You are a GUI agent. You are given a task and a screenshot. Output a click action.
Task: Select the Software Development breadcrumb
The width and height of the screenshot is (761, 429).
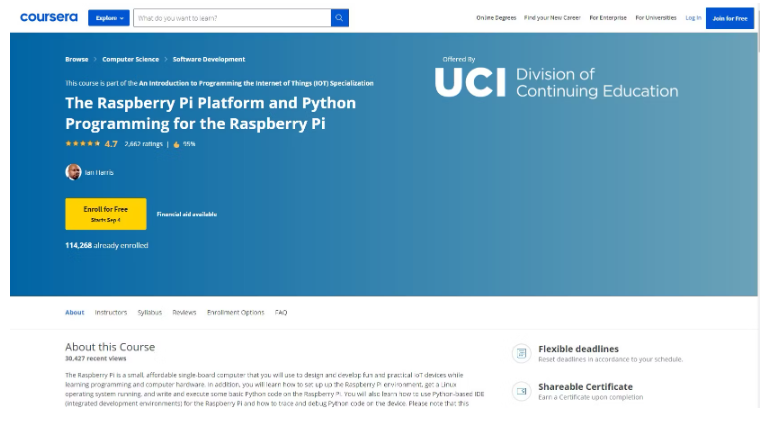(x=209, y=59)
